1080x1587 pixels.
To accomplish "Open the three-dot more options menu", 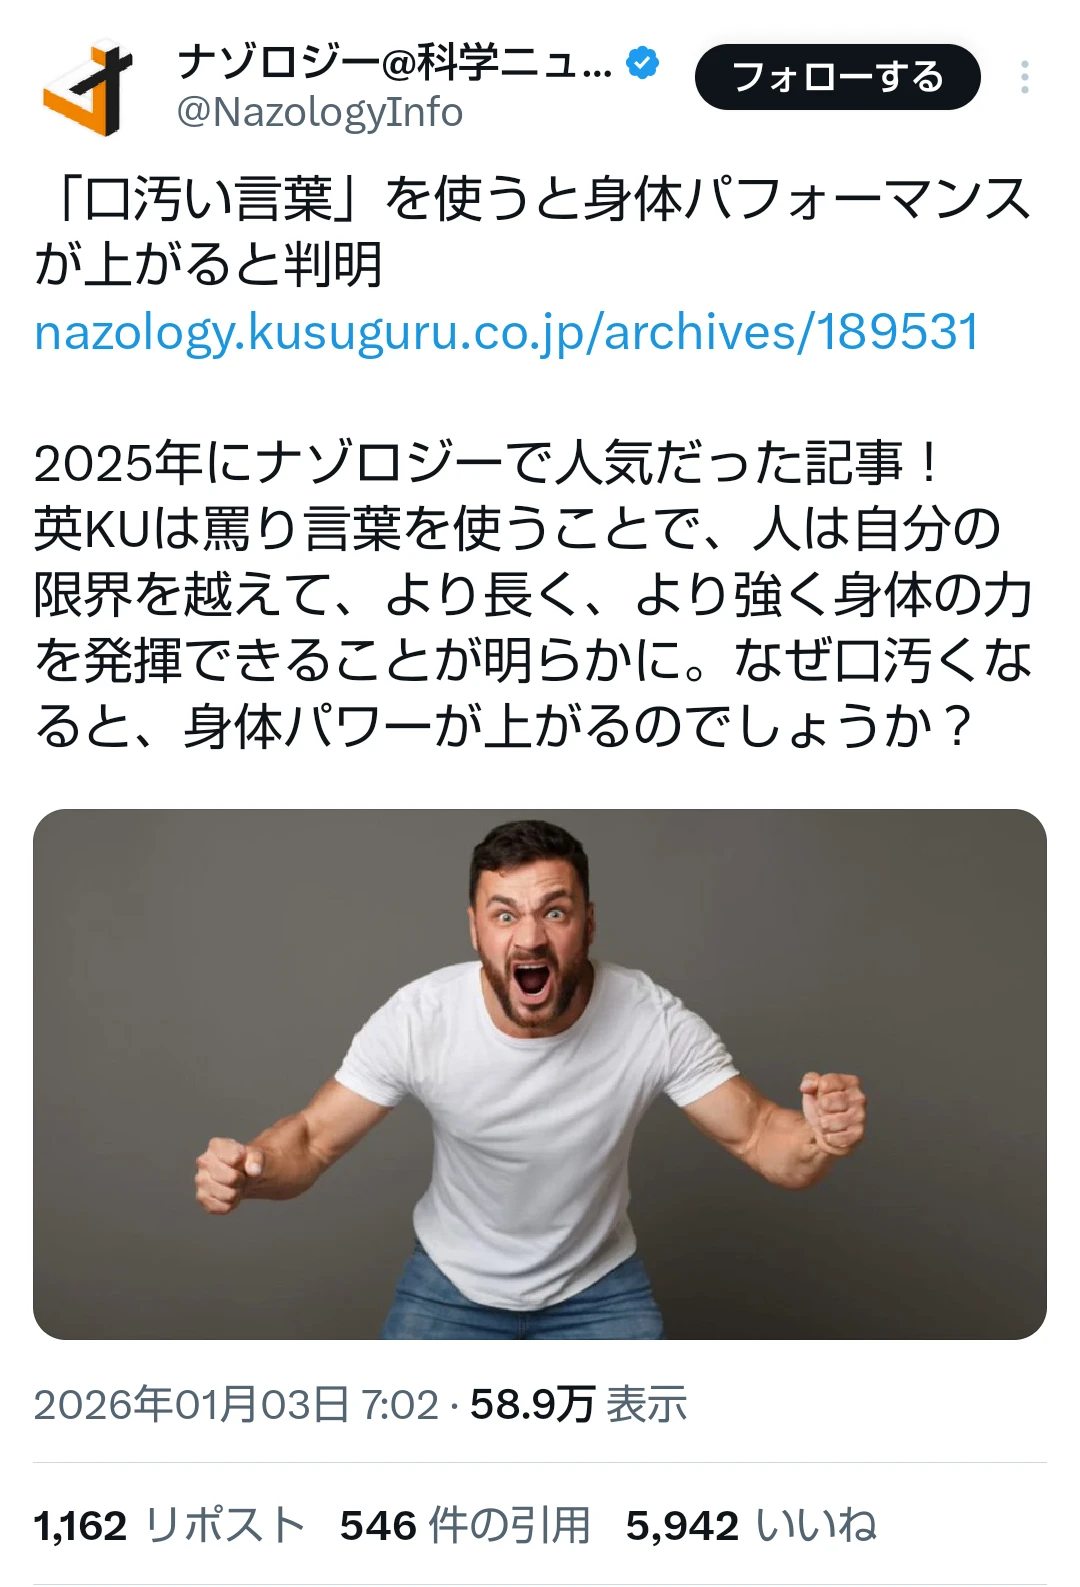I will point(1025,77).
